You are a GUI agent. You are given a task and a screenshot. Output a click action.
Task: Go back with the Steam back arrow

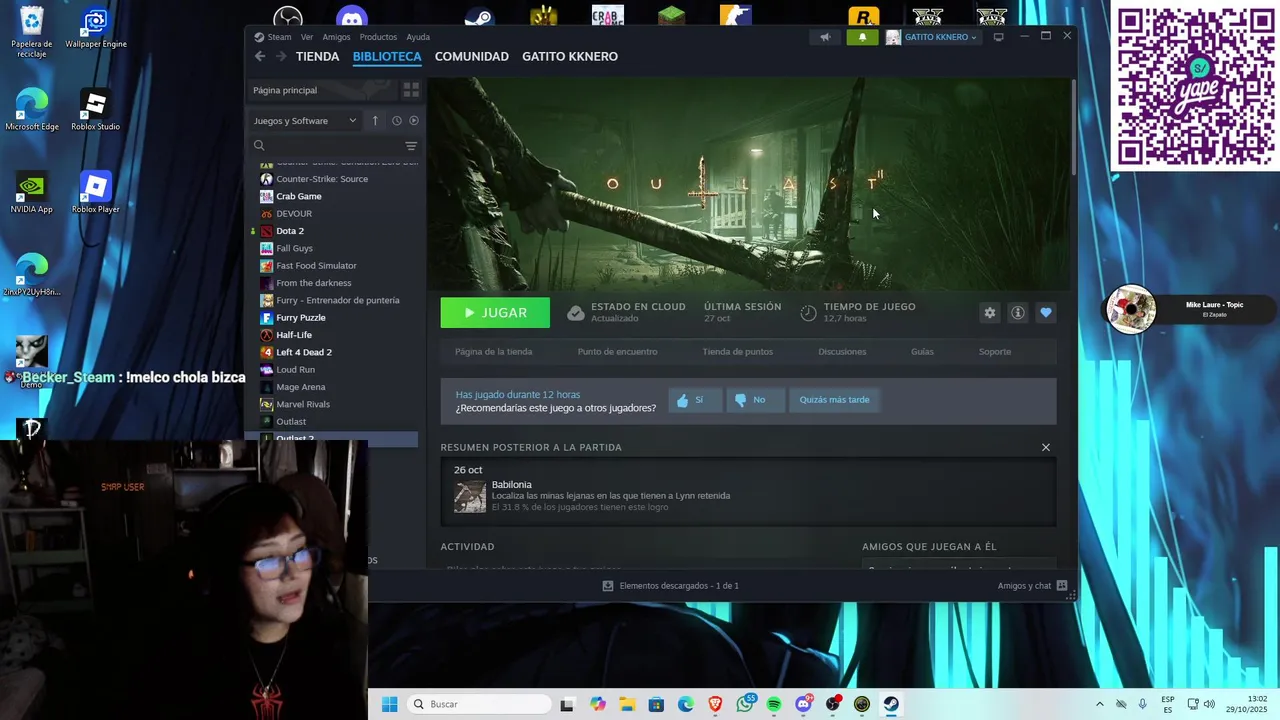tap(260, 57)
